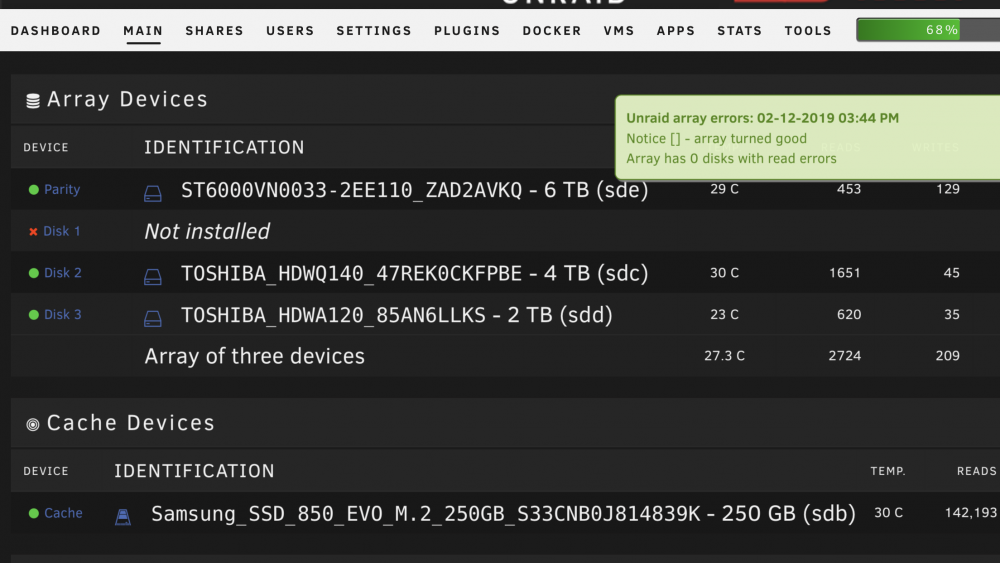Click the Disk 3 reads value 620

click(x=849, y=314)
